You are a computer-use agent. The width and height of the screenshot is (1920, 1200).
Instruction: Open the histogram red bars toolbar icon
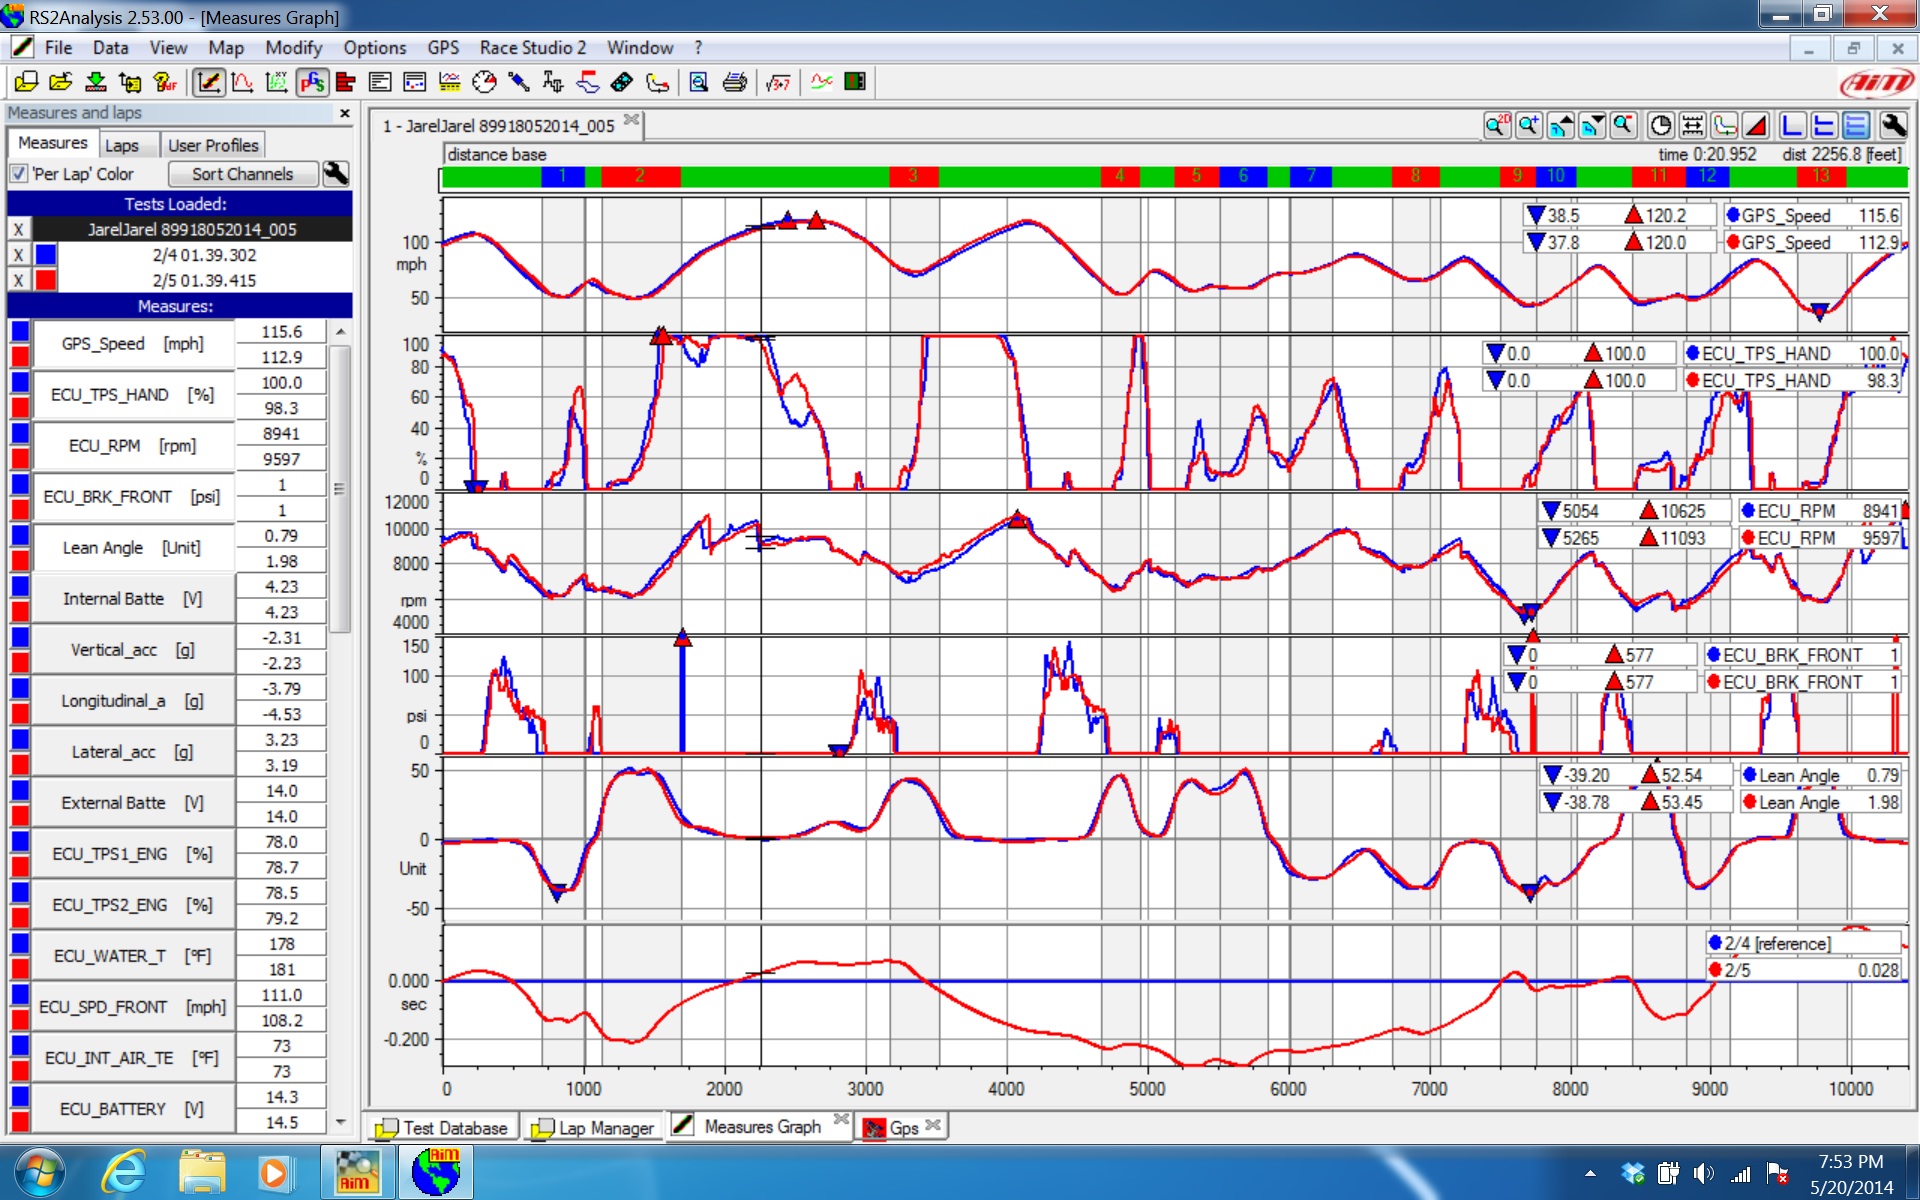point(346,82)
